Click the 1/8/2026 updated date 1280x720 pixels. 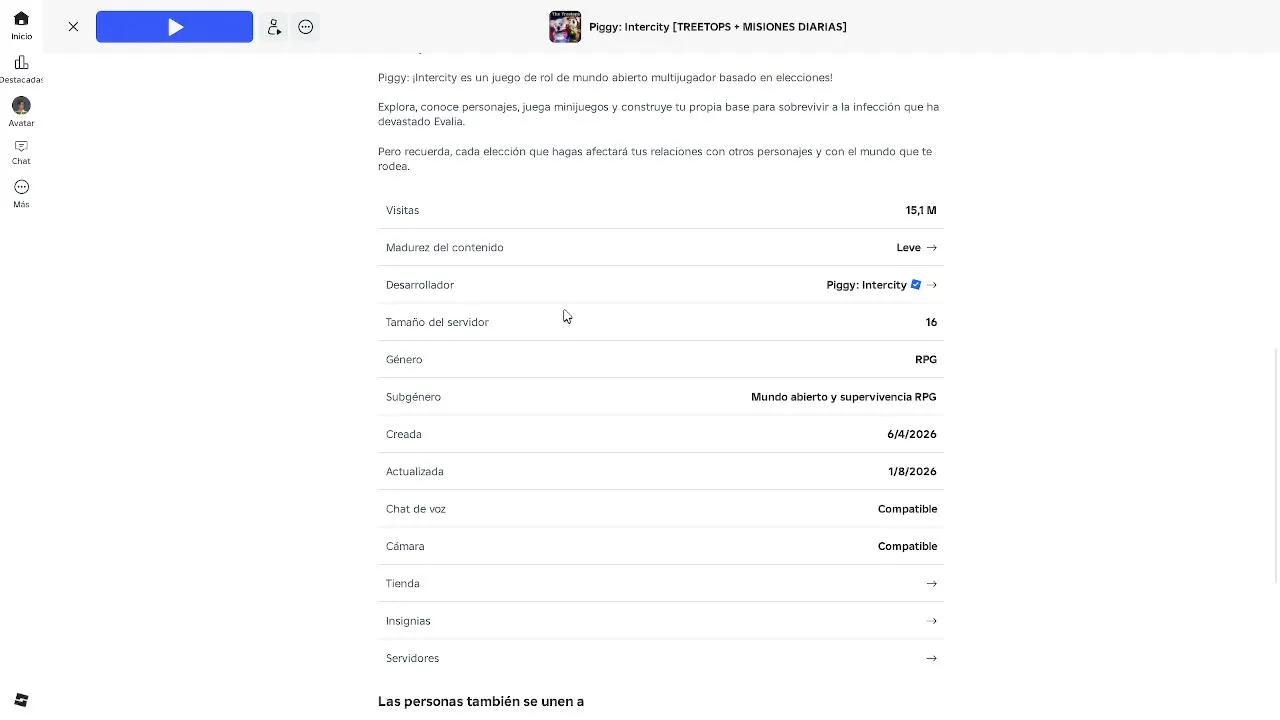point(912,472)
